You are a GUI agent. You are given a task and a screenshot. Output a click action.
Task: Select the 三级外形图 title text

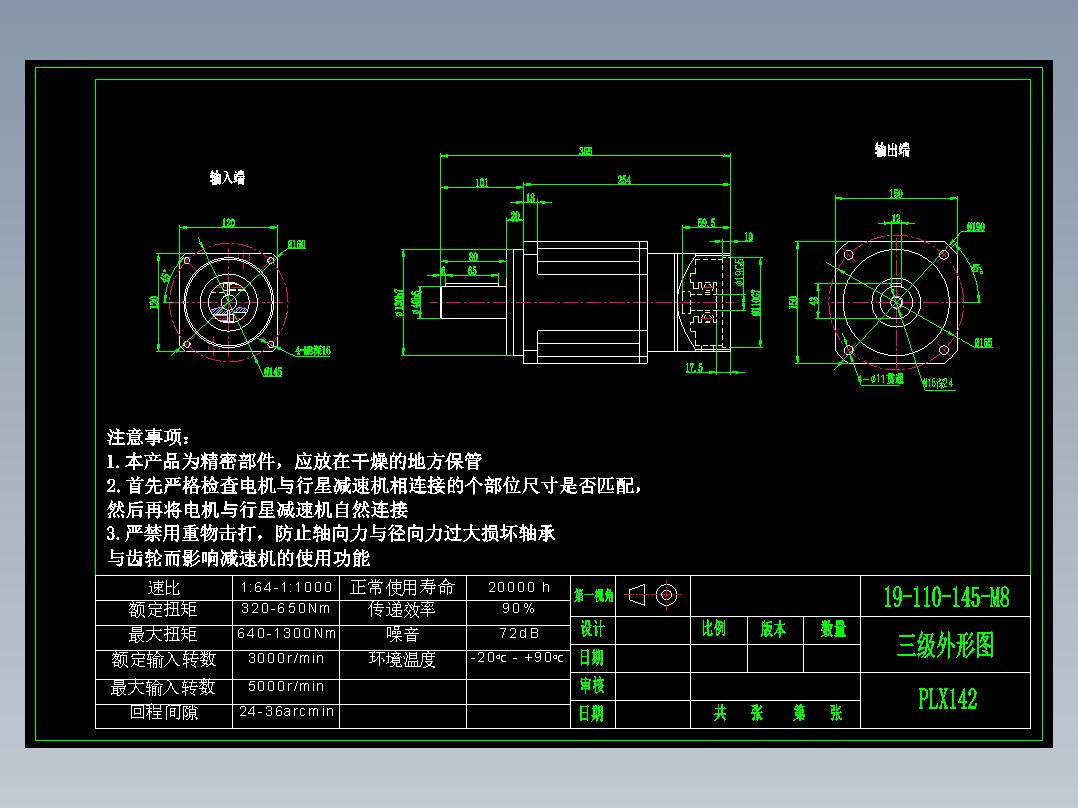[946, 646]
